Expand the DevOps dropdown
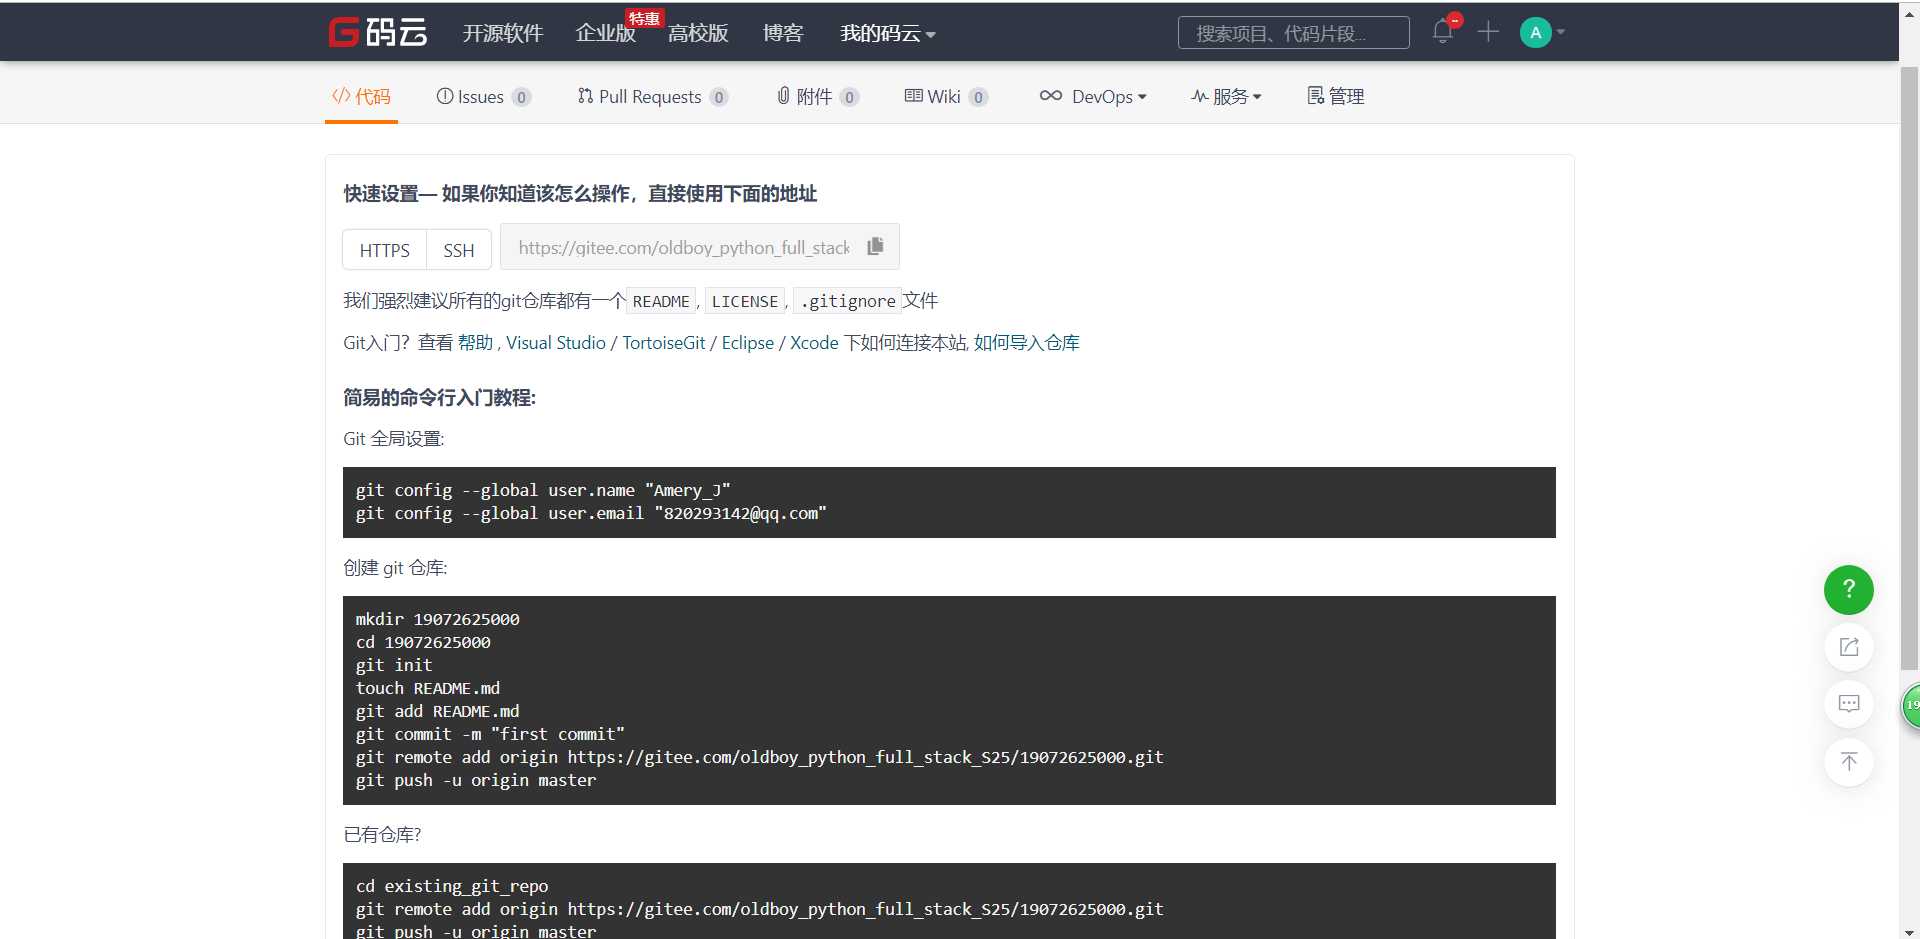Image resolution: width=1920 pixels, height=939 pixels. [x=1093, y=96]
